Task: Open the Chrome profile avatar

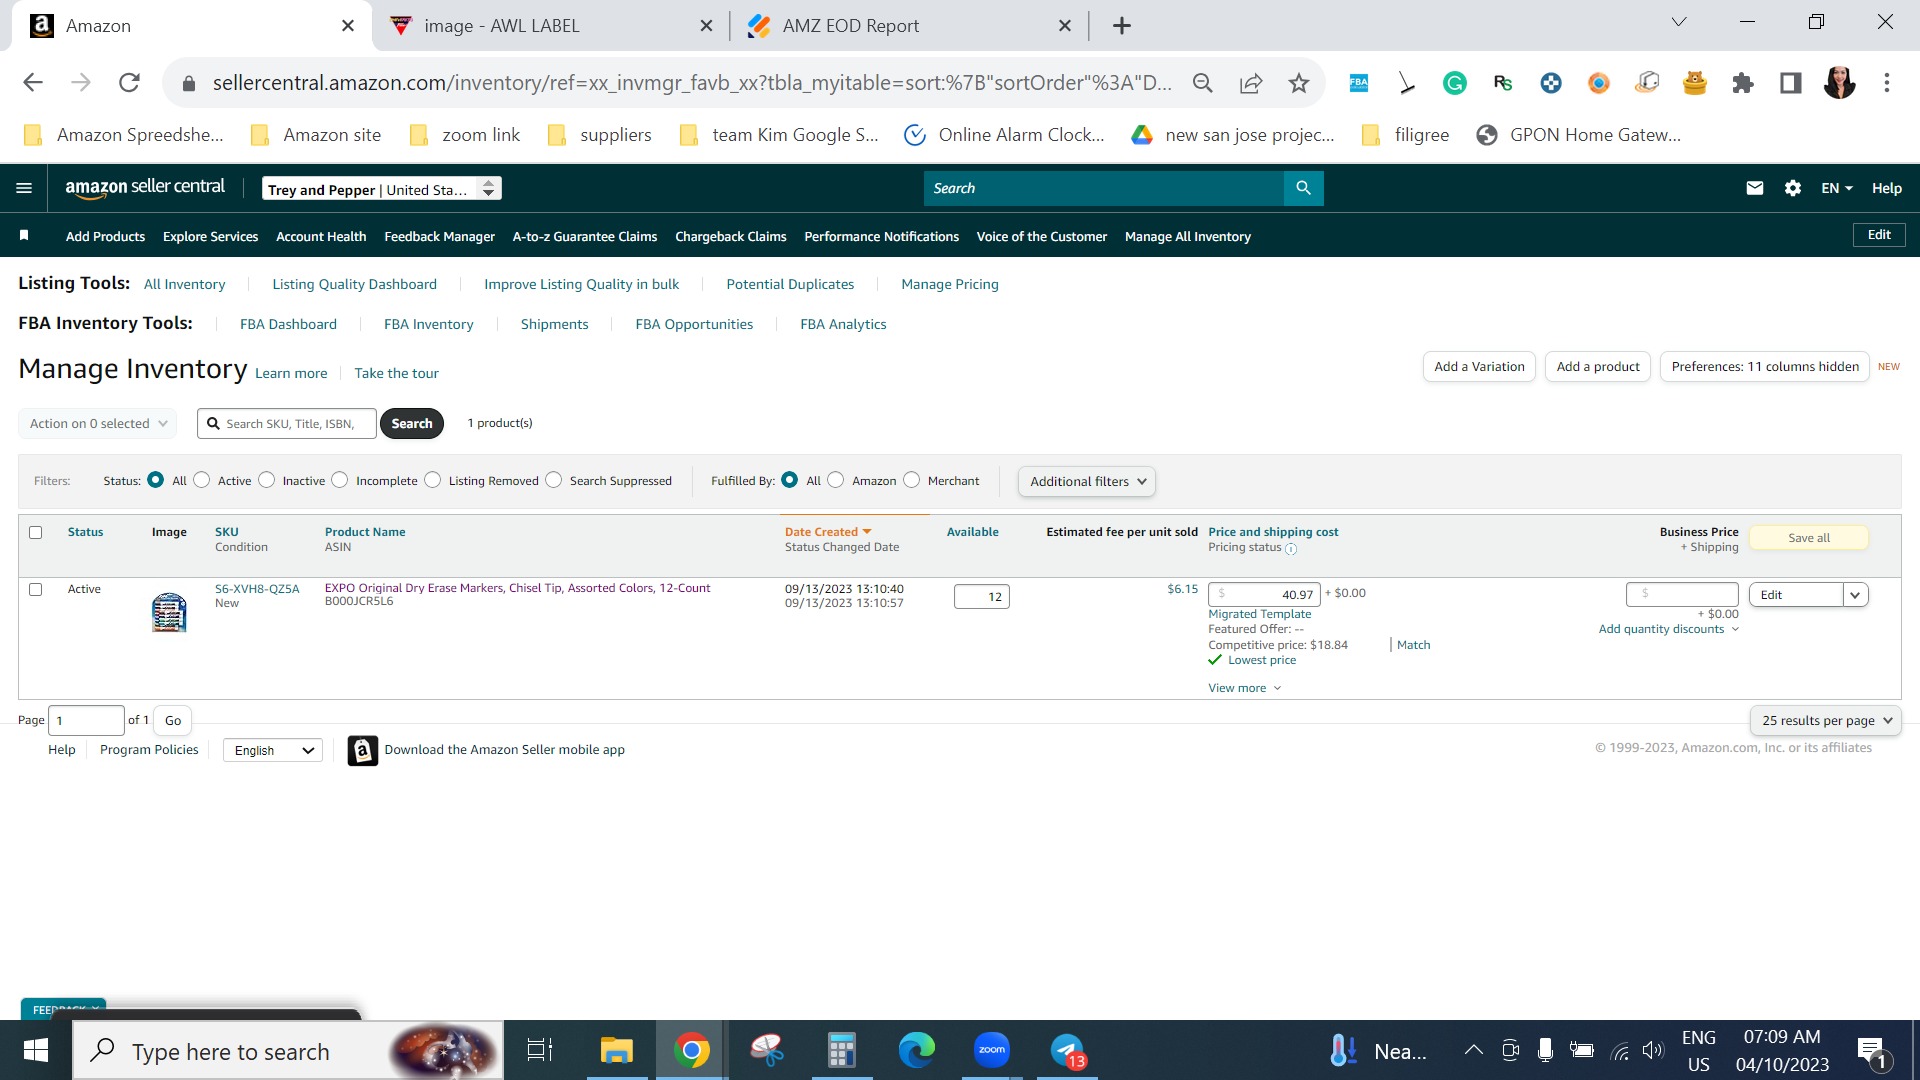Action: [1839, 83]
